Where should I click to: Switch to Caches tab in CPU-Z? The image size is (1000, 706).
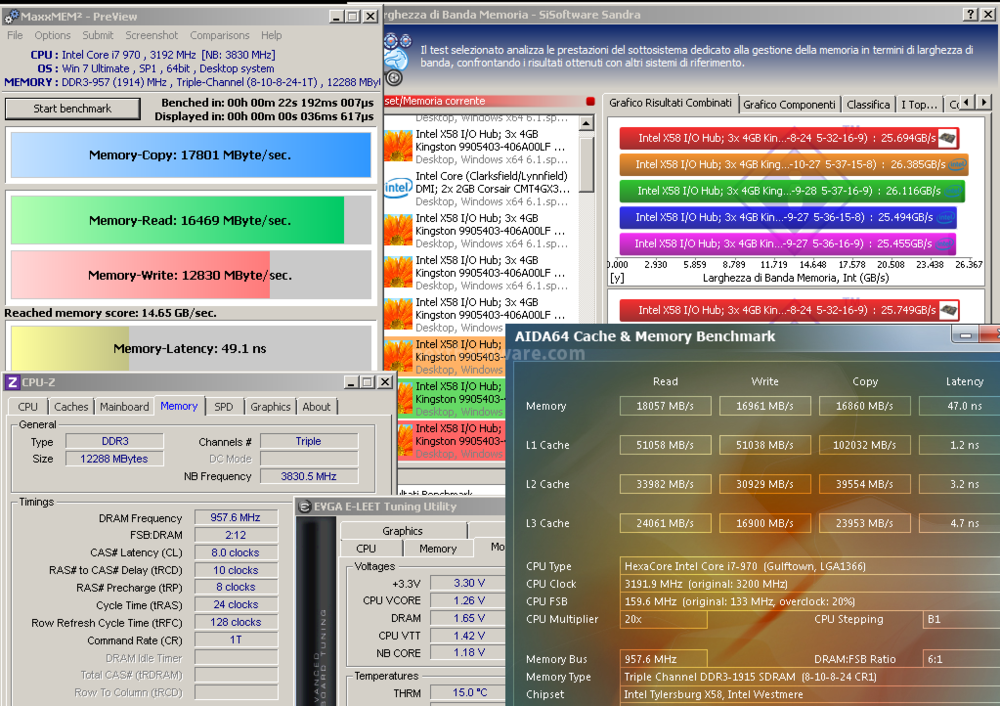71,406
